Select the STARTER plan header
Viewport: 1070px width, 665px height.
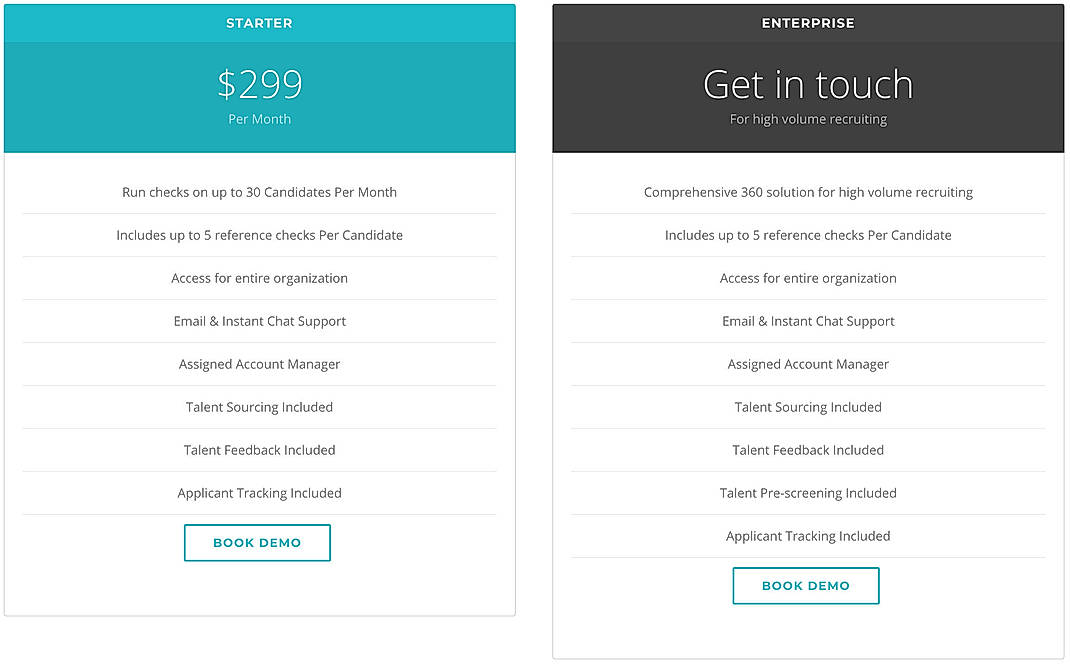[259, 22]
